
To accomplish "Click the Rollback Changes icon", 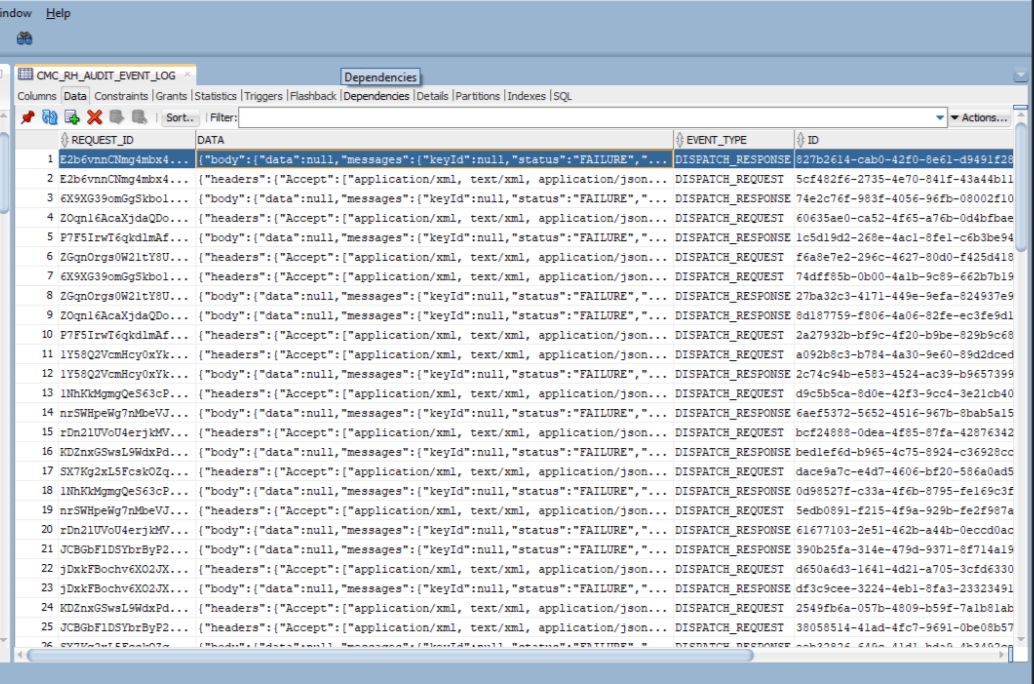I will pos(139,117).
